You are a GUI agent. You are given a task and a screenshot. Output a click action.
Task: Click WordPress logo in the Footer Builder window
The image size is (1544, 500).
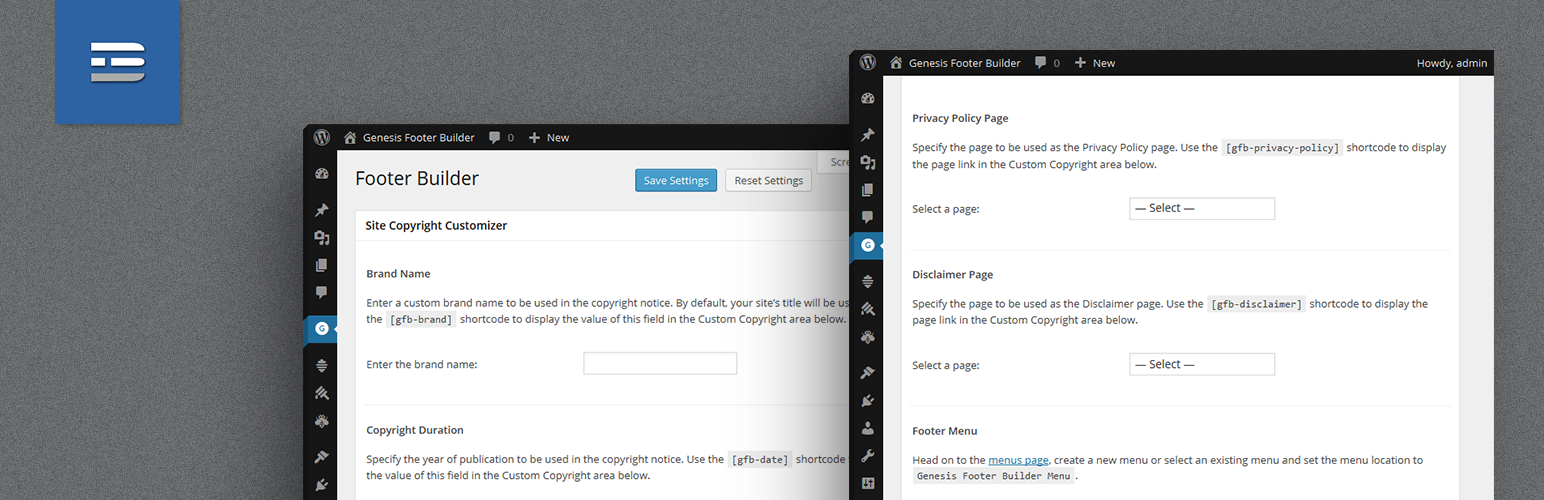tap(321, 137)
